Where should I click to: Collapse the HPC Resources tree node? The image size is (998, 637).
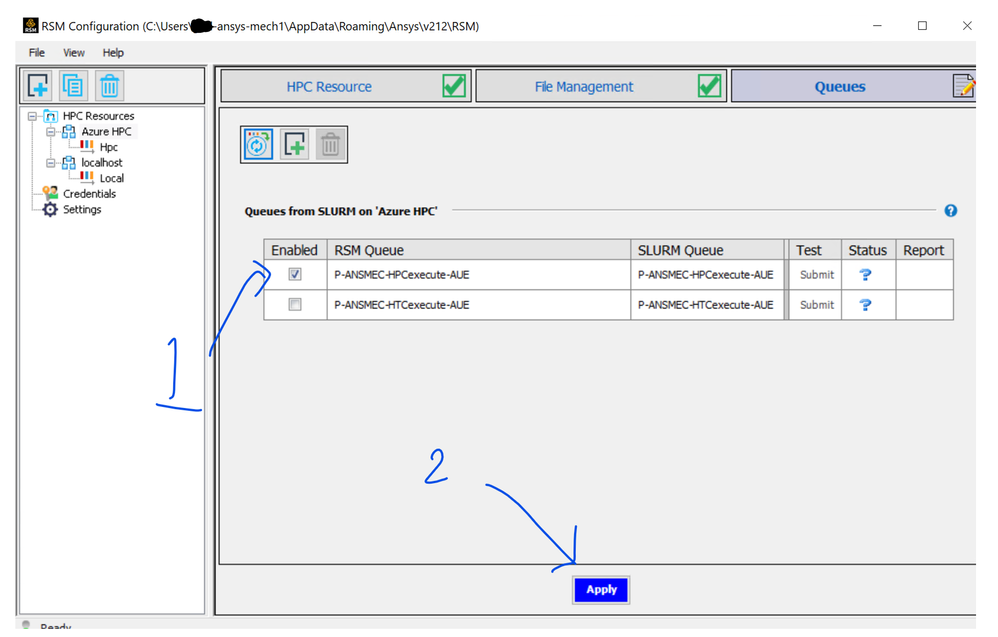[32, 116]
